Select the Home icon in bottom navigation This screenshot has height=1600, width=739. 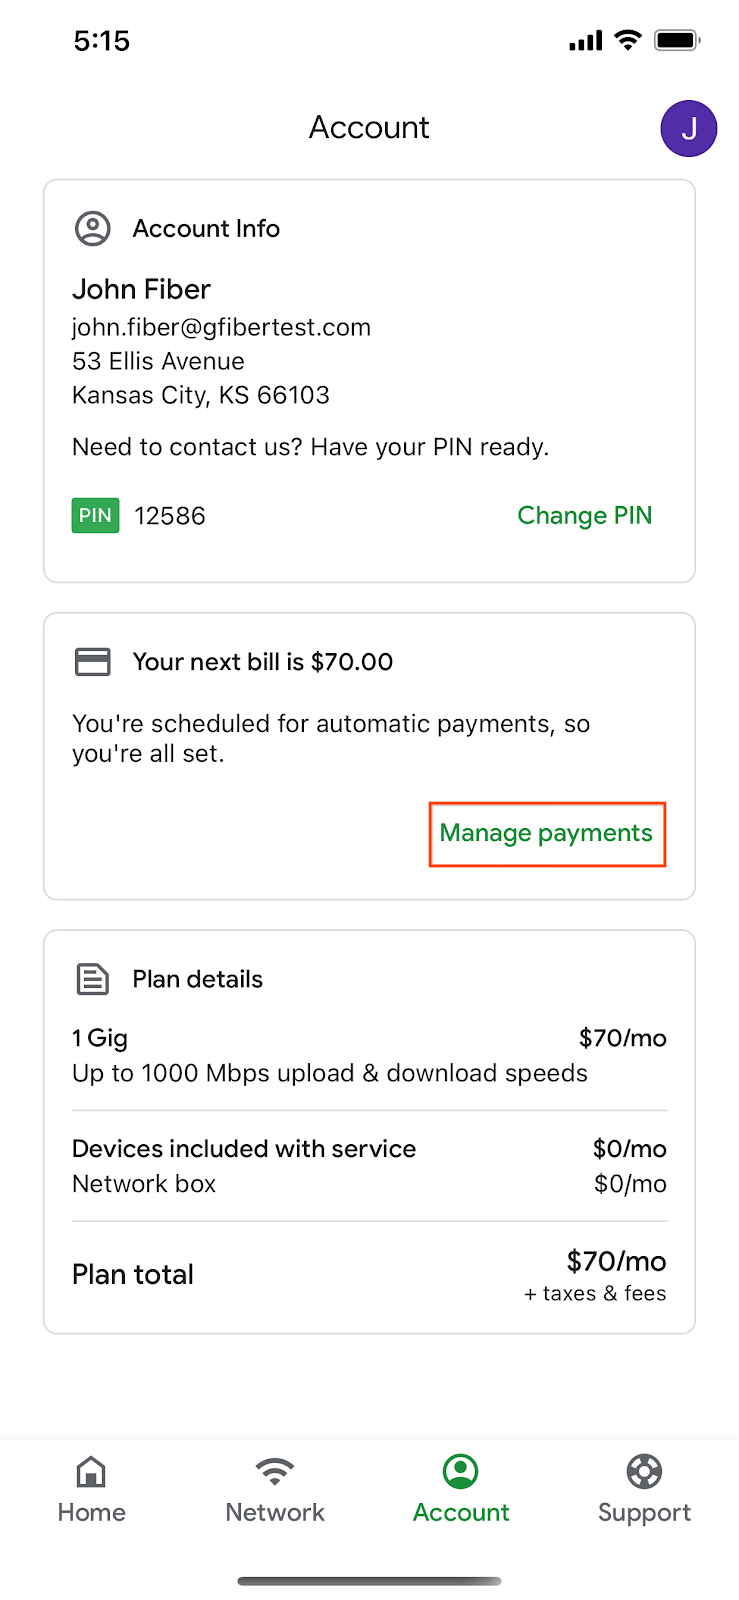[x=91, y=1471]
